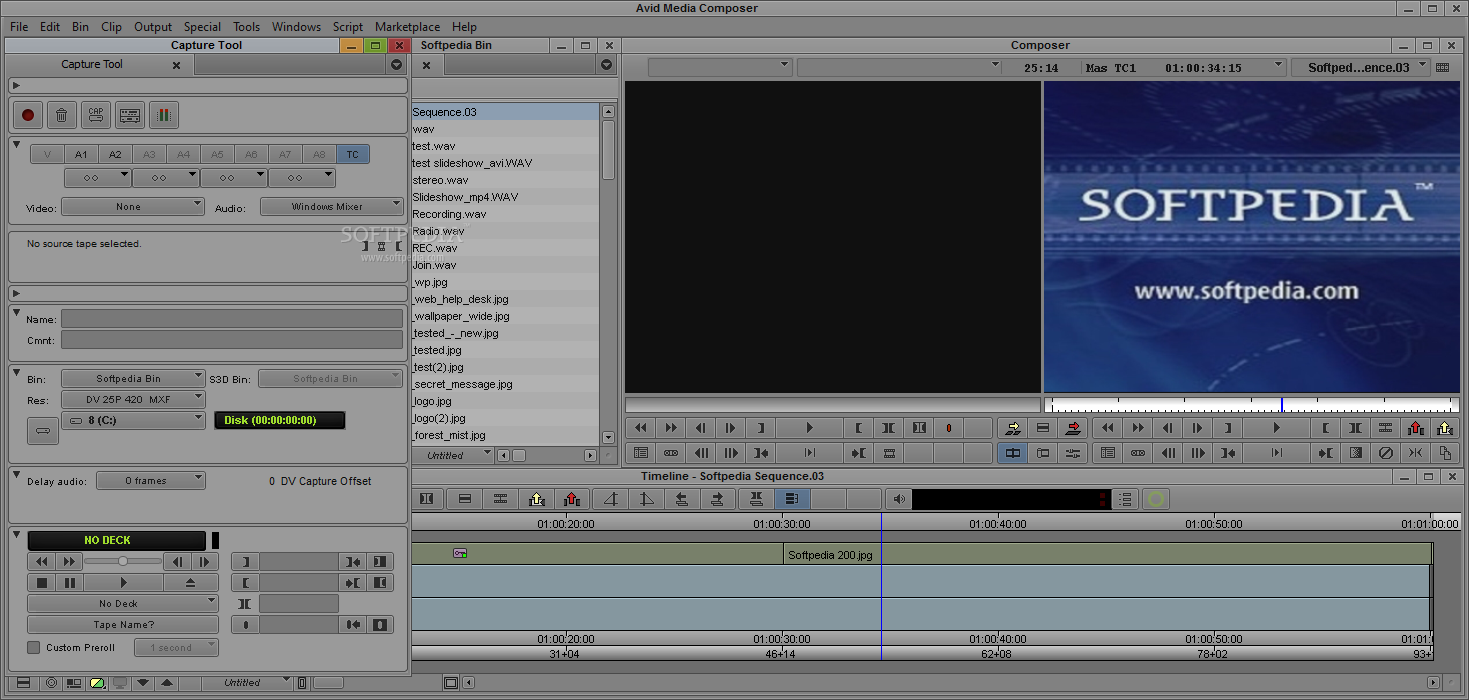The image size is (1469, 700).
Task: Open the Marketplace menu
Action: click(407, 27)
